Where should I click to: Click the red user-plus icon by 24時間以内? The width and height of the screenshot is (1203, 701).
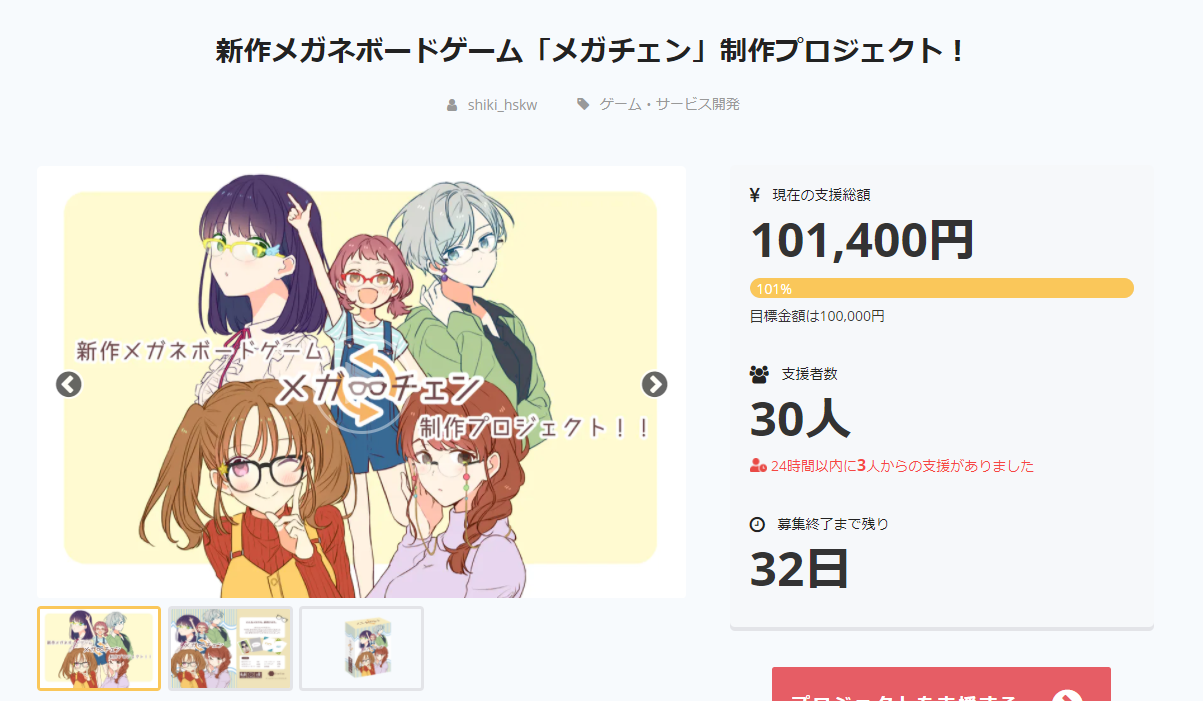coord(758,466)
